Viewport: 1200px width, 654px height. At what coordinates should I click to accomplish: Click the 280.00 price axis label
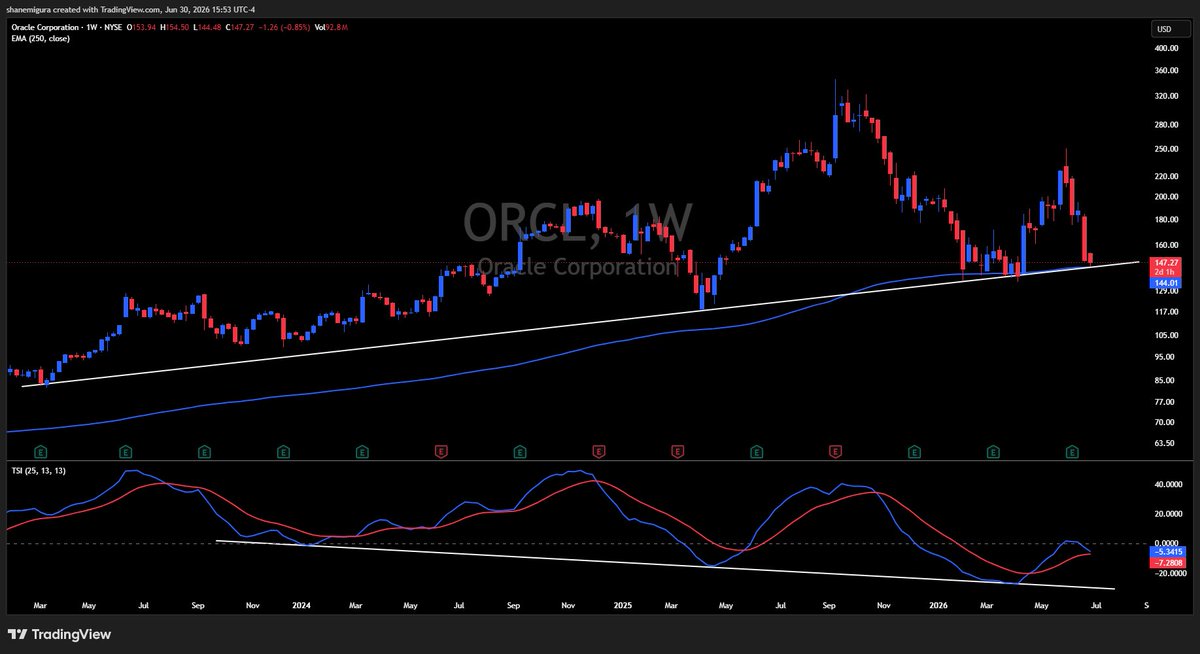(1167, 125)
